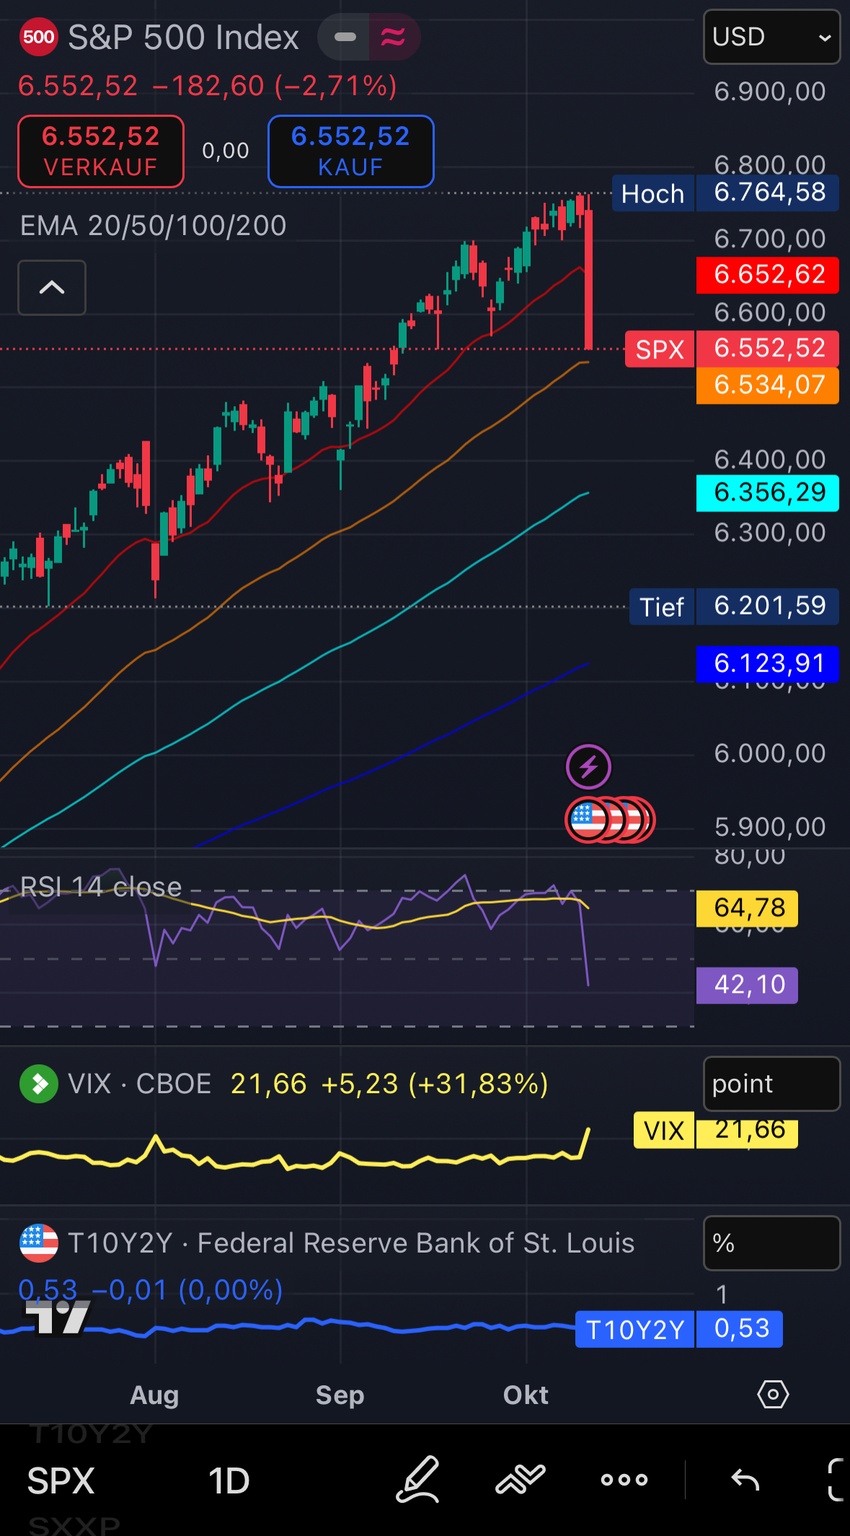Tap the US flag economic events icons

coord(609,820)
